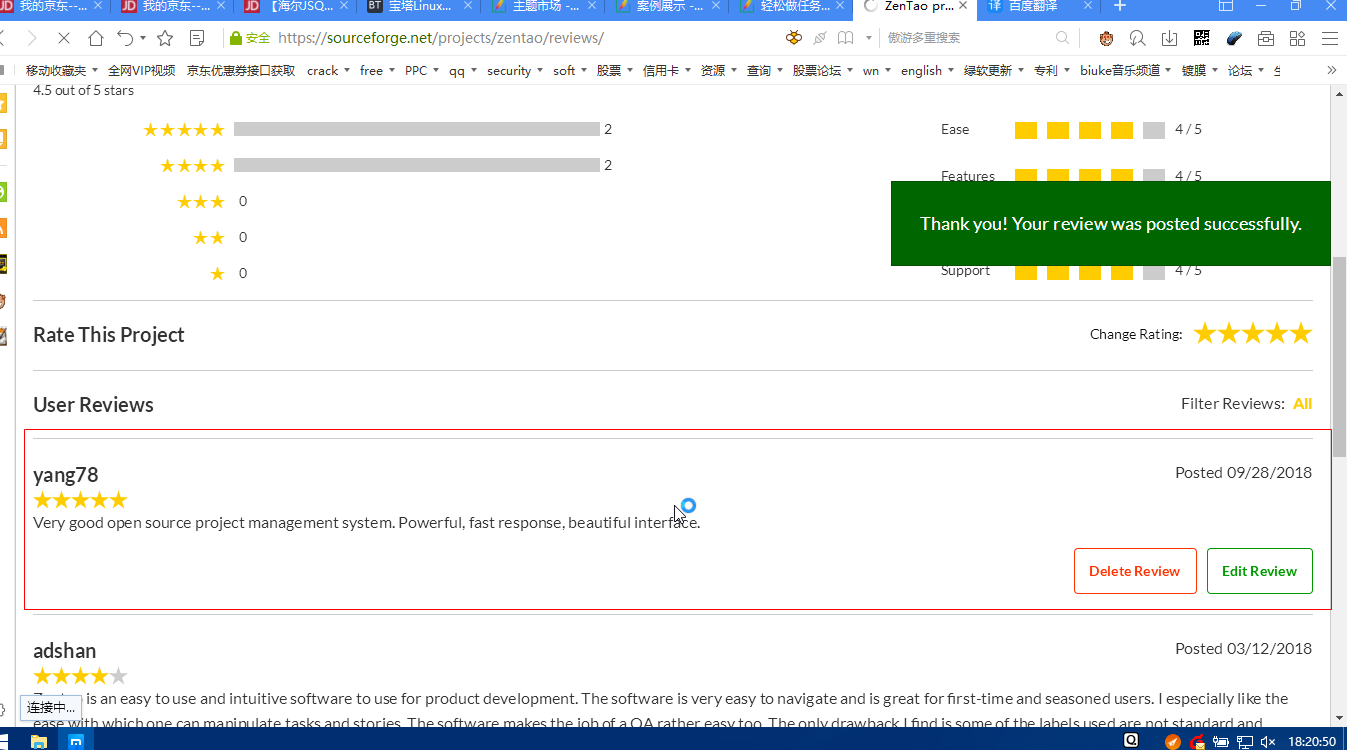This screenshot has height=750, width=1347.
Task: Open the network status tray icon
Action: point(1245,742)
